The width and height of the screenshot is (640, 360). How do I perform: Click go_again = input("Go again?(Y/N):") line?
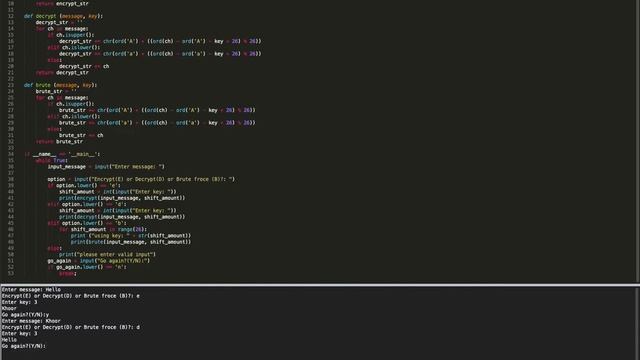[99, 261]
